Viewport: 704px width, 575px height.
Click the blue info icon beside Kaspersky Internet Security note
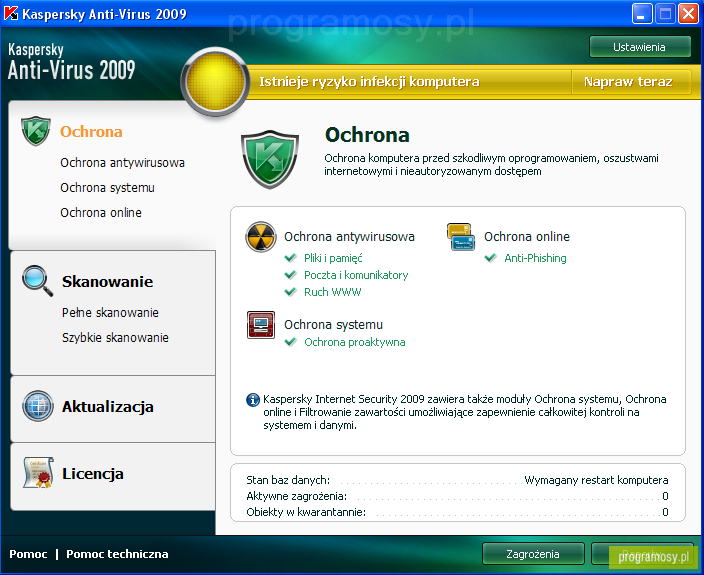(x=253, y=399)
